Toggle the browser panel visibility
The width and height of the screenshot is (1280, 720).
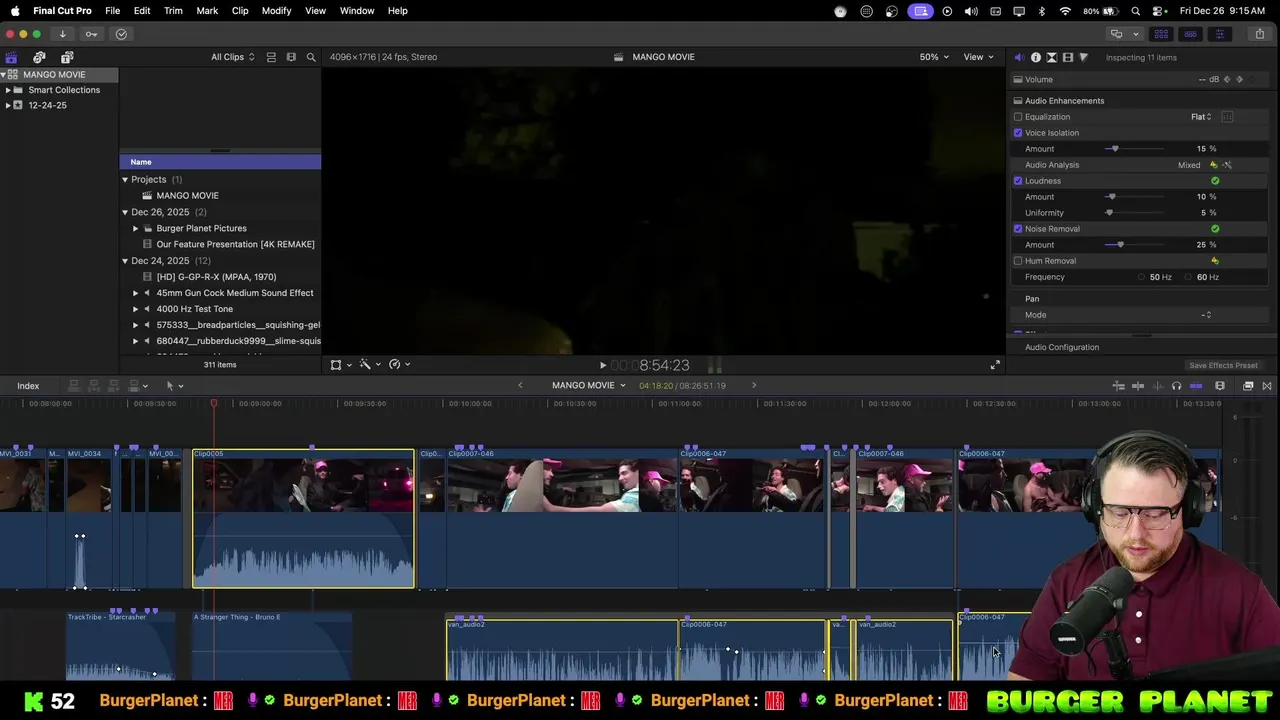[x=1161, y=34]
